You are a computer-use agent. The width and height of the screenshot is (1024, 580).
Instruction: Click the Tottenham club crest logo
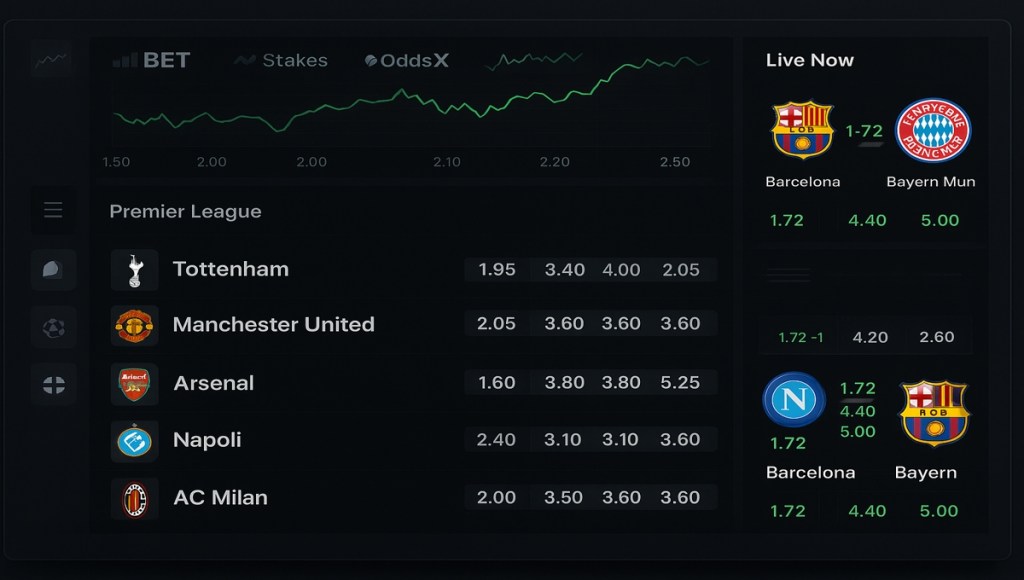[x=135, y=269]
